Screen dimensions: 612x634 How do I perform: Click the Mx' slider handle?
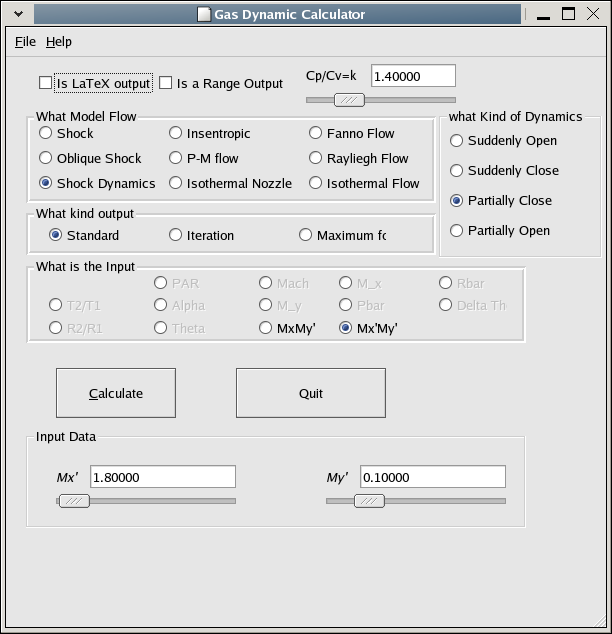click(x=74, y=501)
